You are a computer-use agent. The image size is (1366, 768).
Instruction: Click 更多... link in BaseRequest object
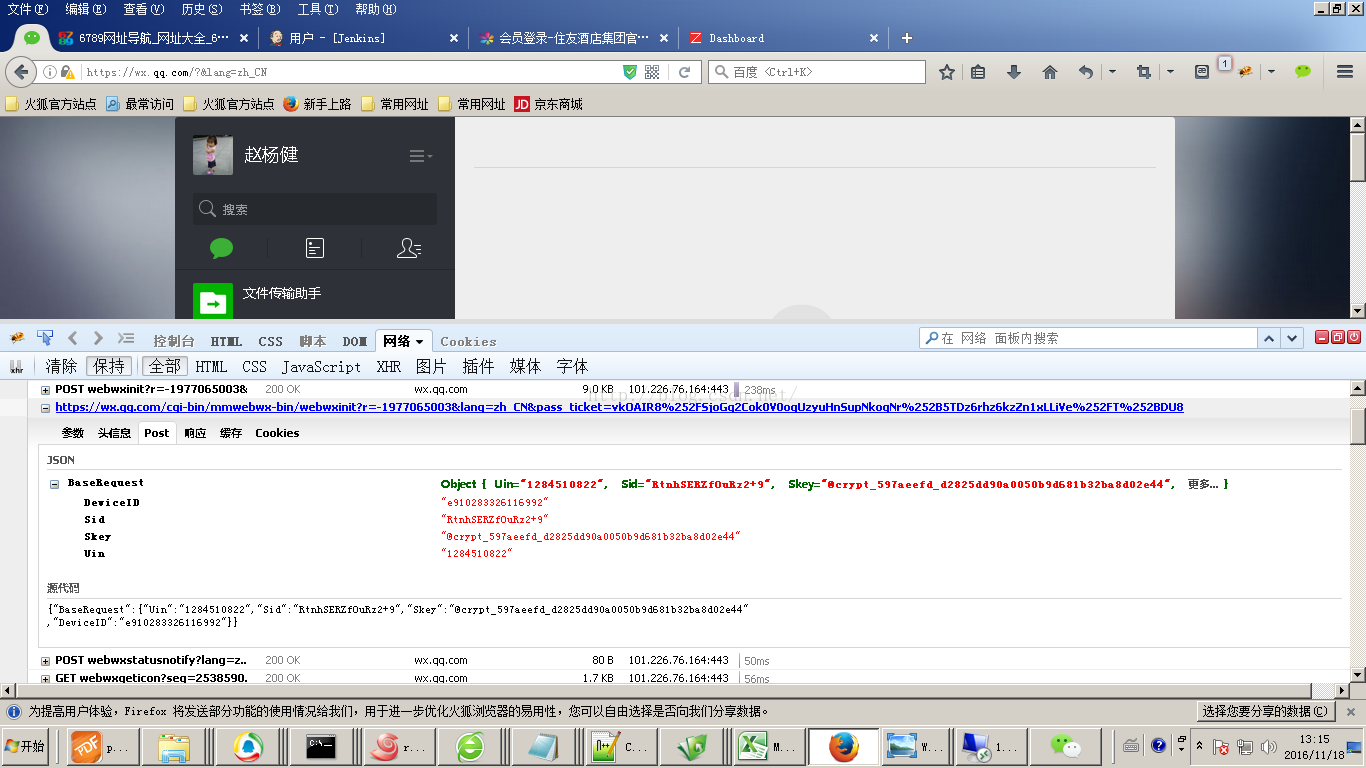coord(1203,484)
